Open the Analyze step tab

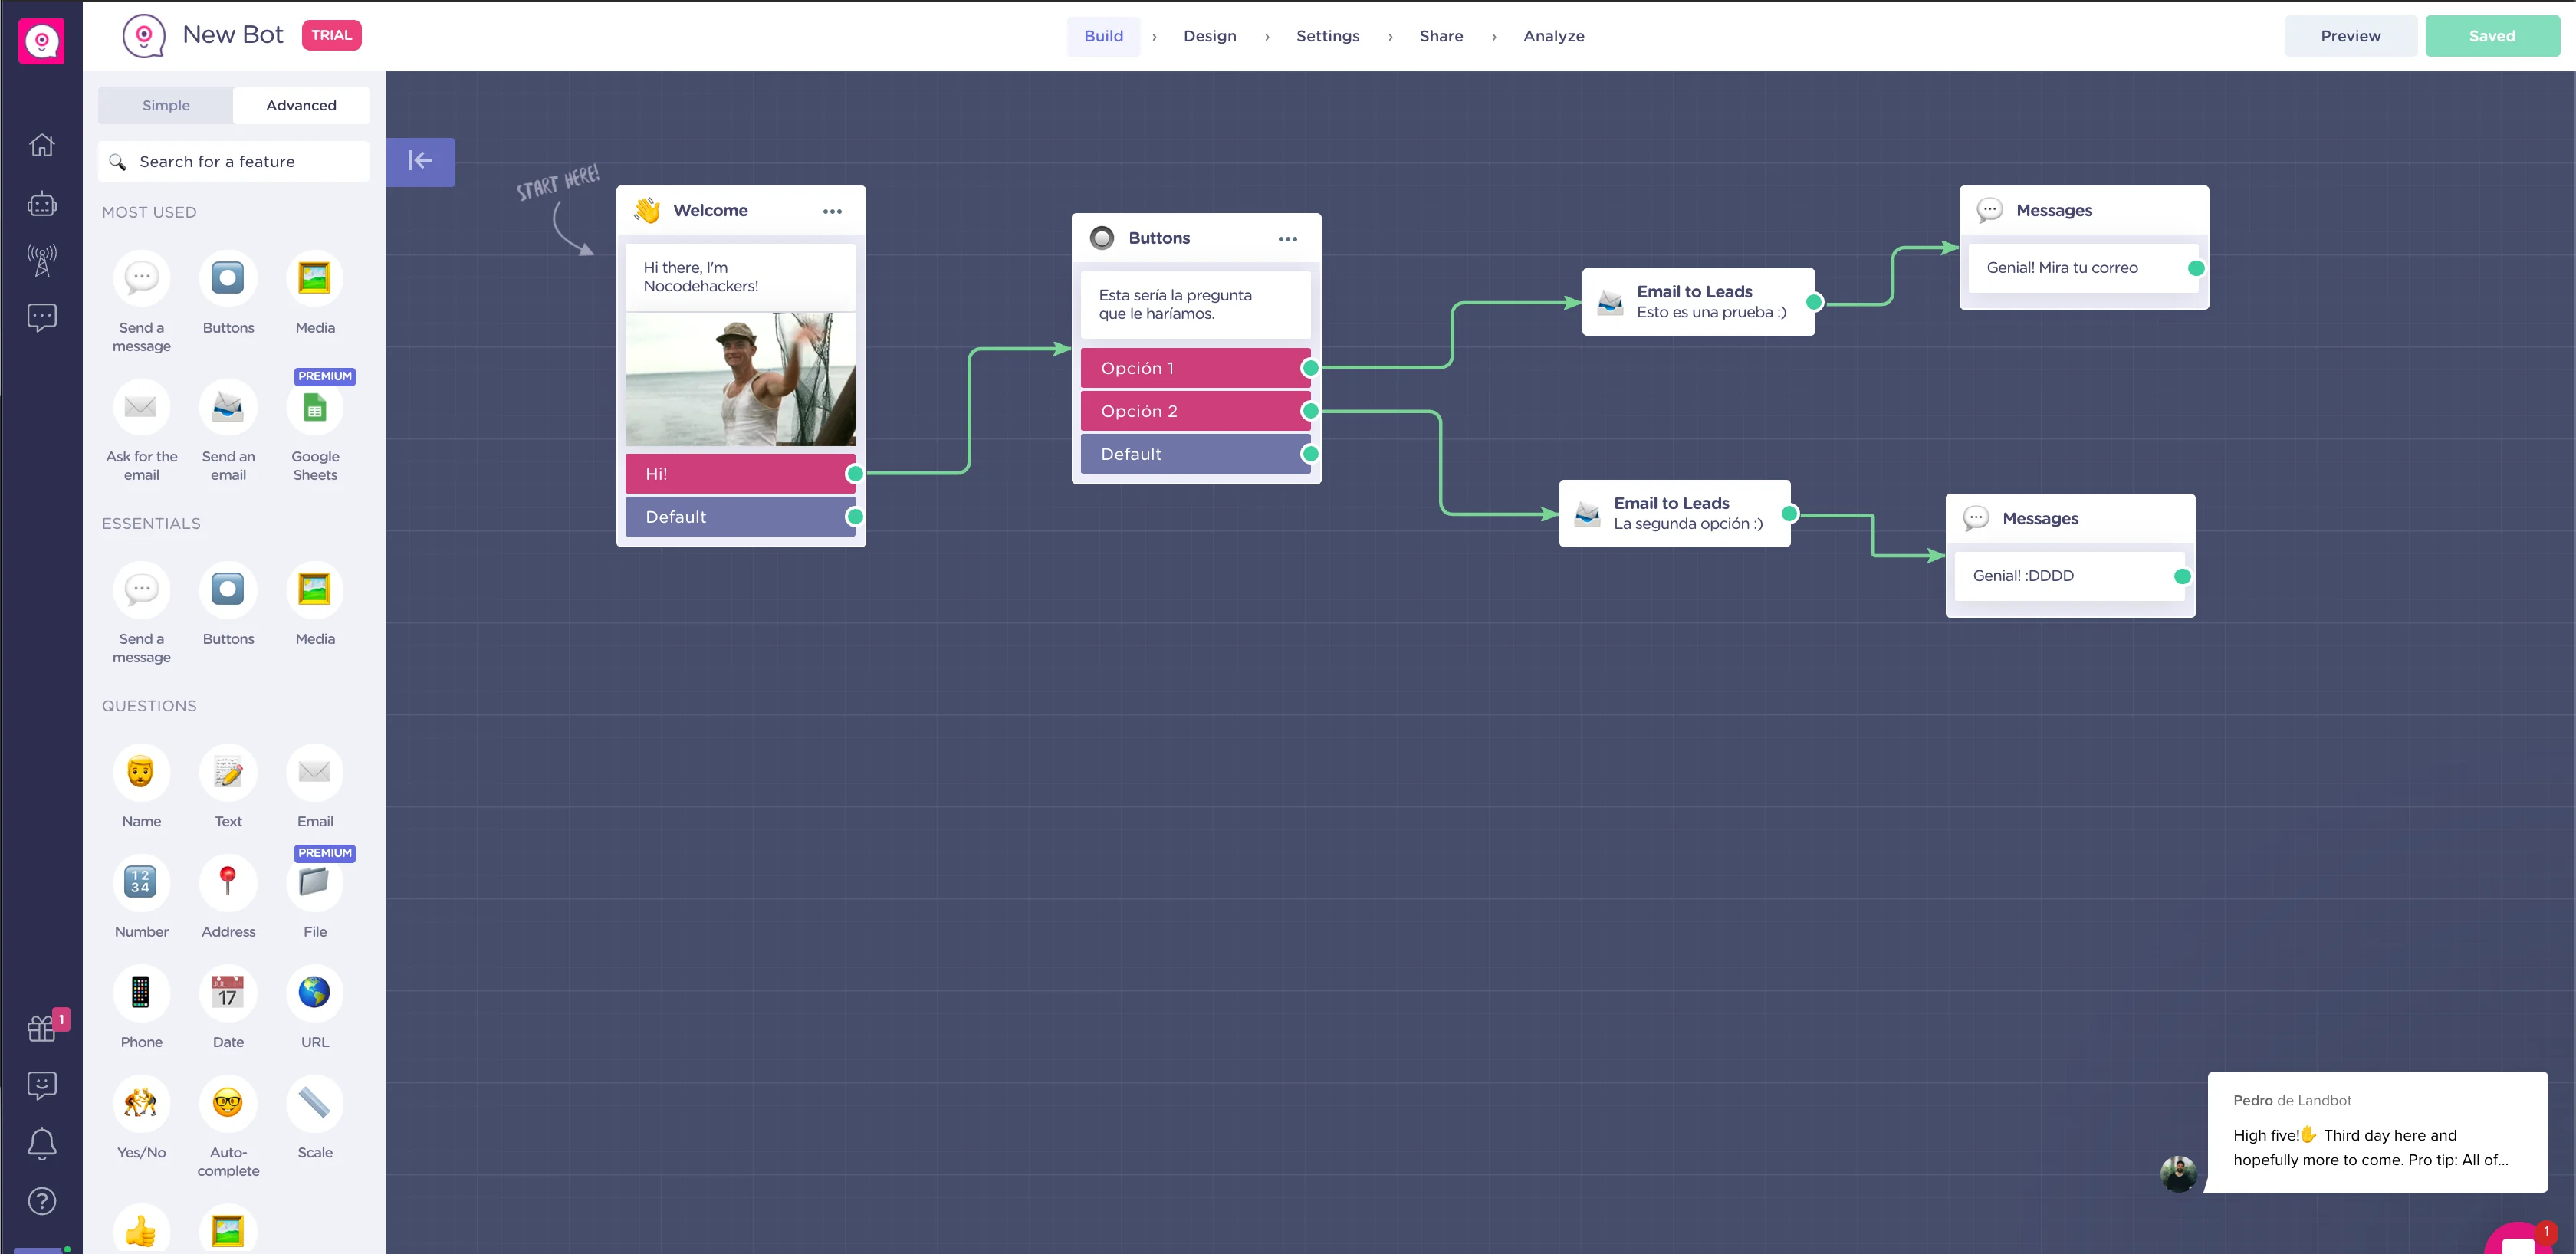1553,36
